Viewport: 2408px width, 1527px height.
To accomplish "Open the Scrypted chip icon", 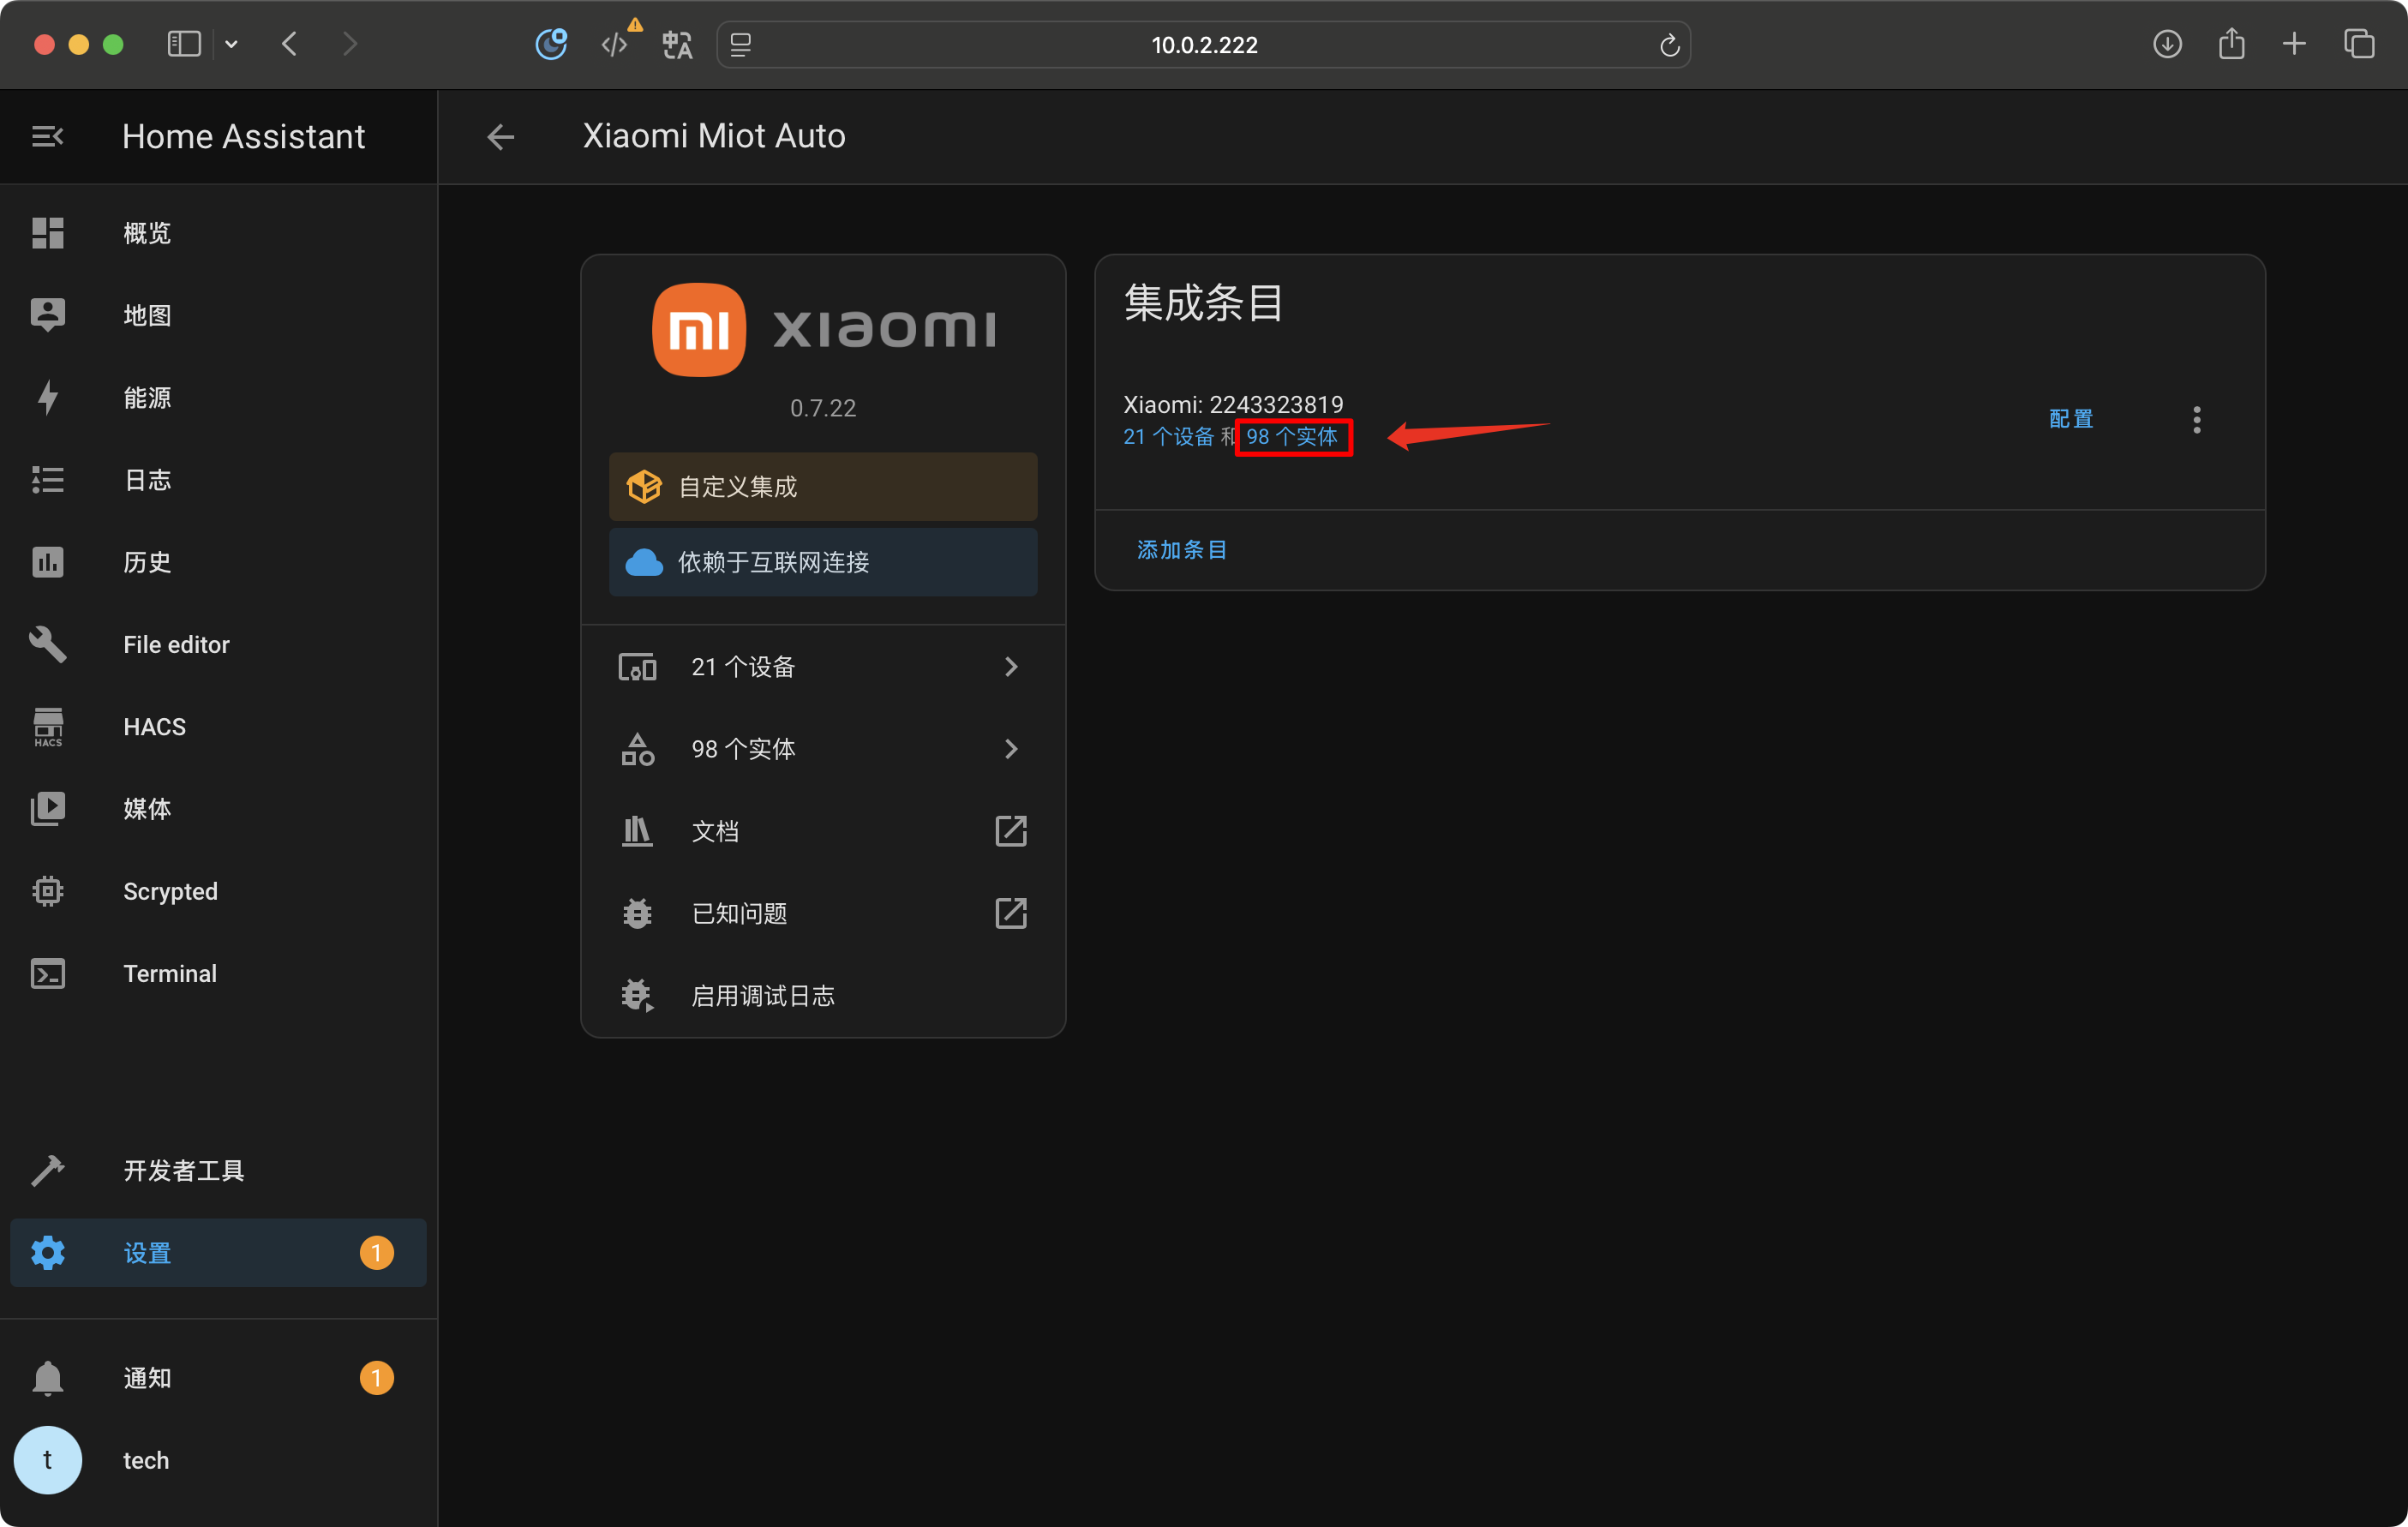I will [x=47, y=891].
